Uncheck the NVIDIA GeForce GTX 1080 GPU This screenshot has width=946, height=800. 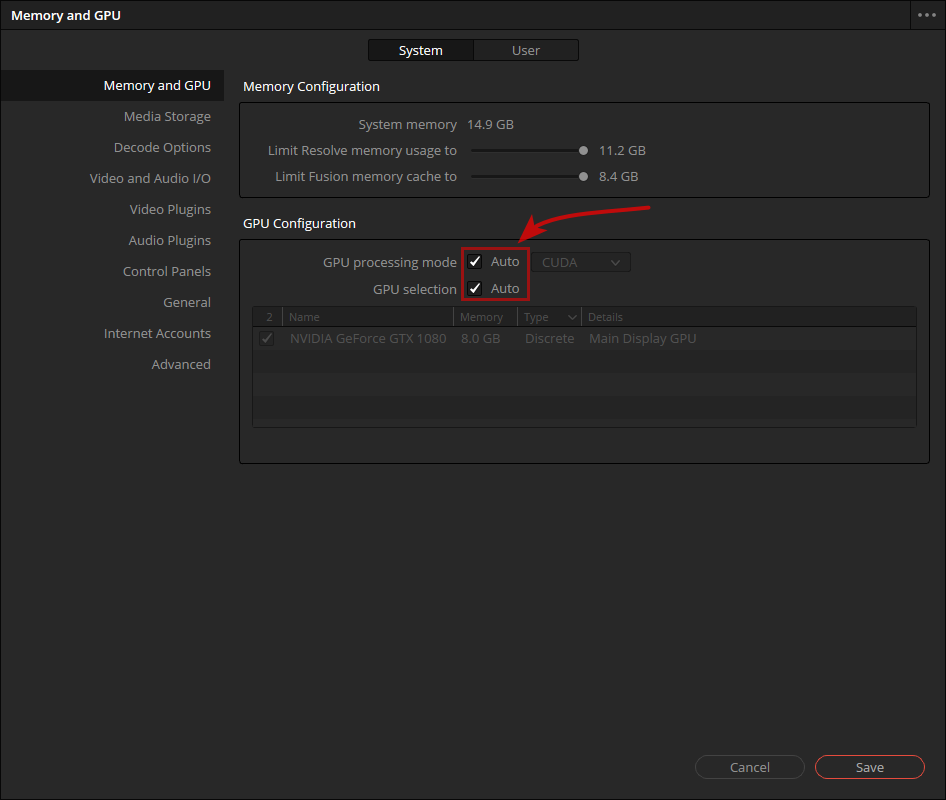[266, 338]
